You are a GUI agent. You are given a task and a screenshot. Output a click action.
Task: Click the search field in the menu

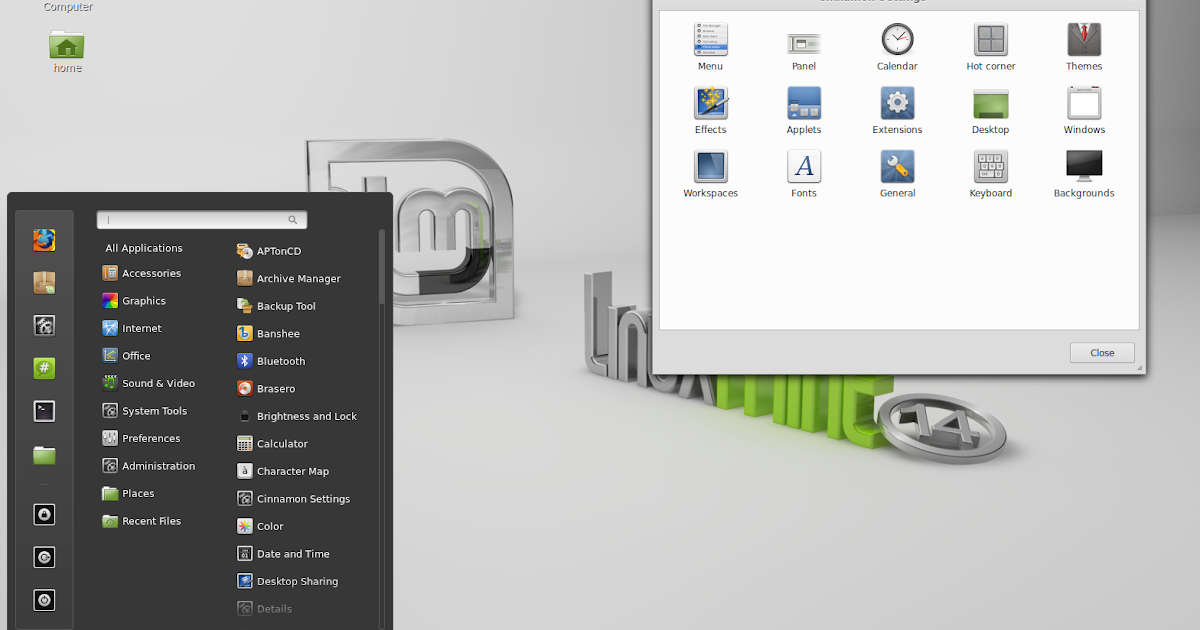pyautogui.click(x=200, y=219)
